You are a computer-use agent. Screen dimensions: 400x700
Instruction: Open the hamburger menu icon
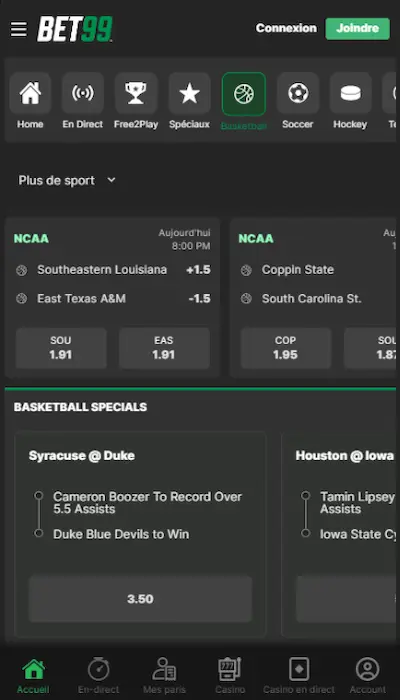coord(19,29)
